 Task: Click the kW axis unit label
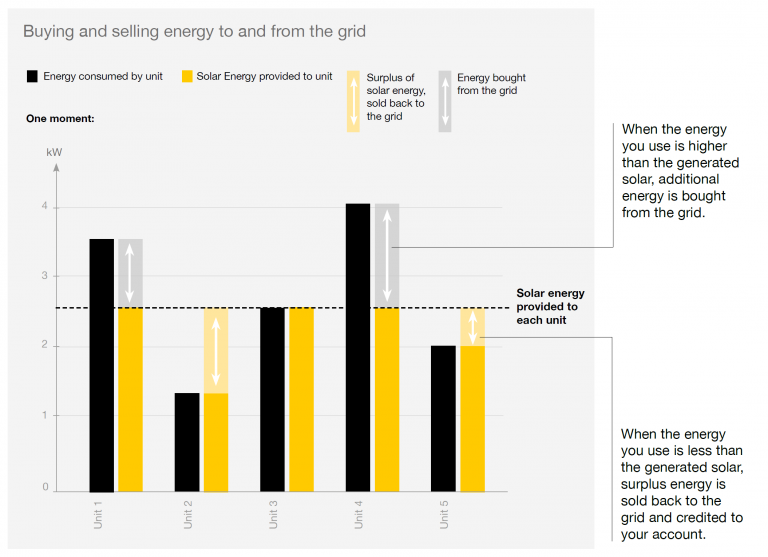click(x=54, y=152)
